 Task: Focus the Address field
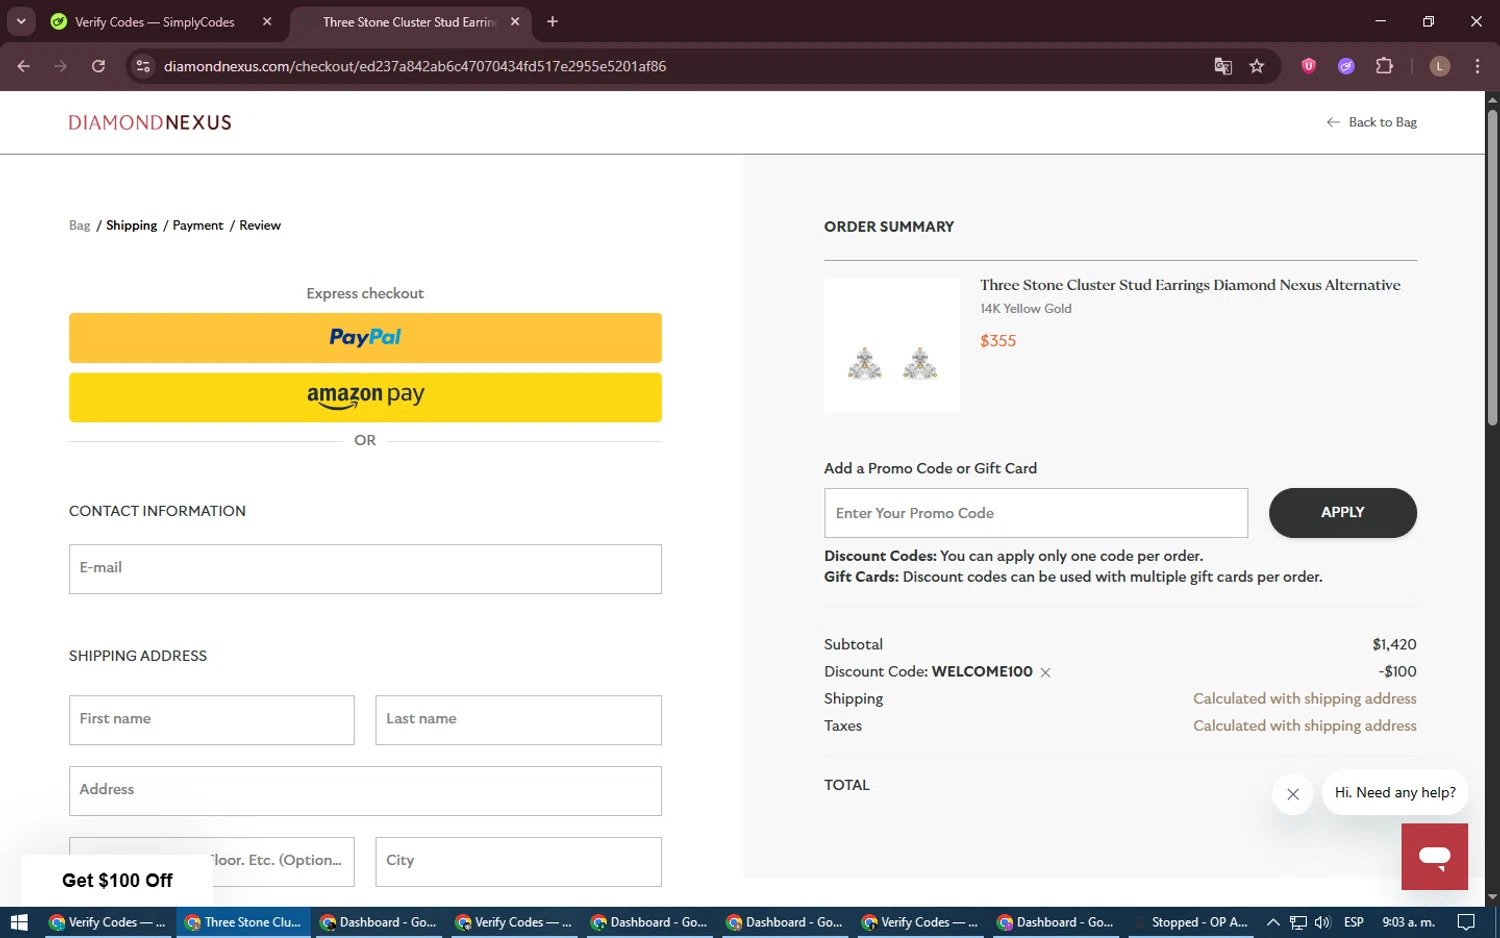tap(365, 791)
